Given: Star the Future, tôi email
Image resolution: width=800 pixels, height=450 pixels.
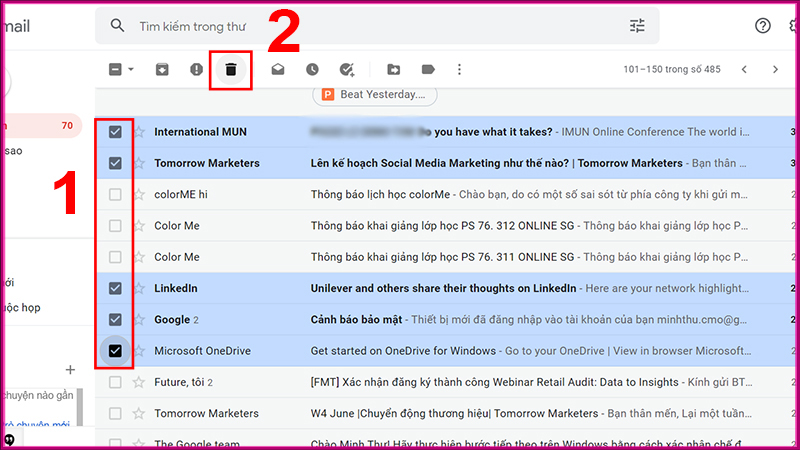Looking at the screenshot, I should pos(139,382).
